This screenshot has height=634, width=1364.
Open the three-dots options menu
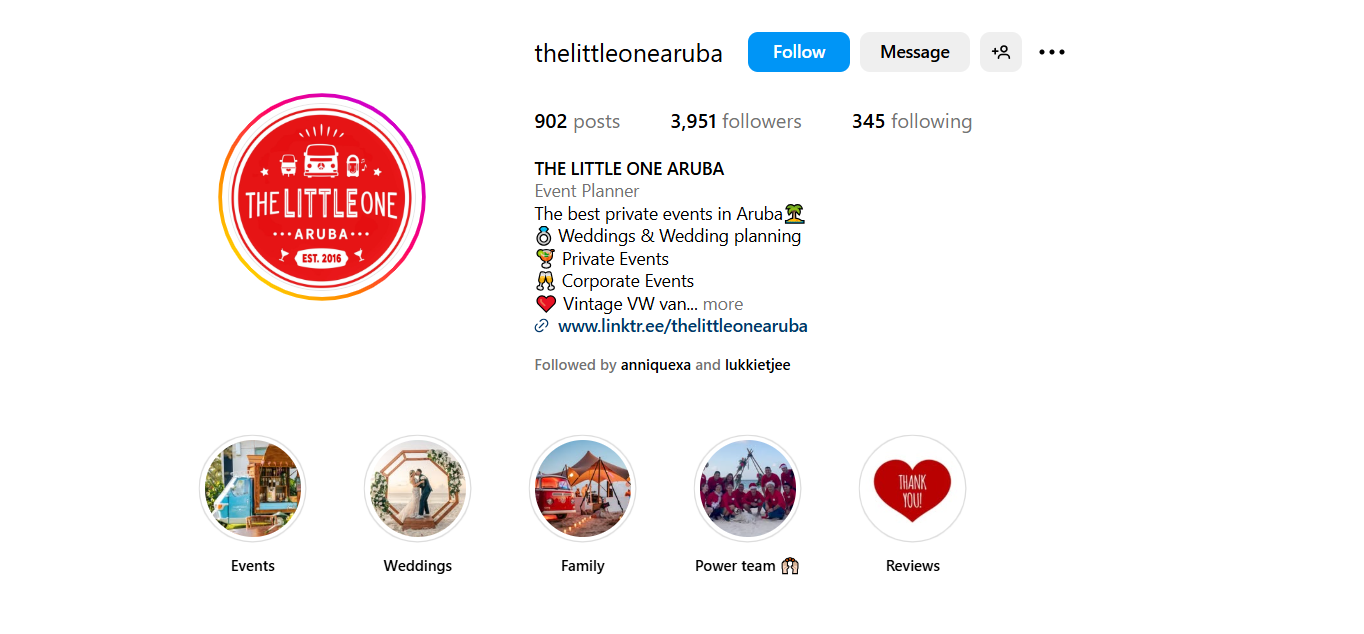pos(1052,52)
